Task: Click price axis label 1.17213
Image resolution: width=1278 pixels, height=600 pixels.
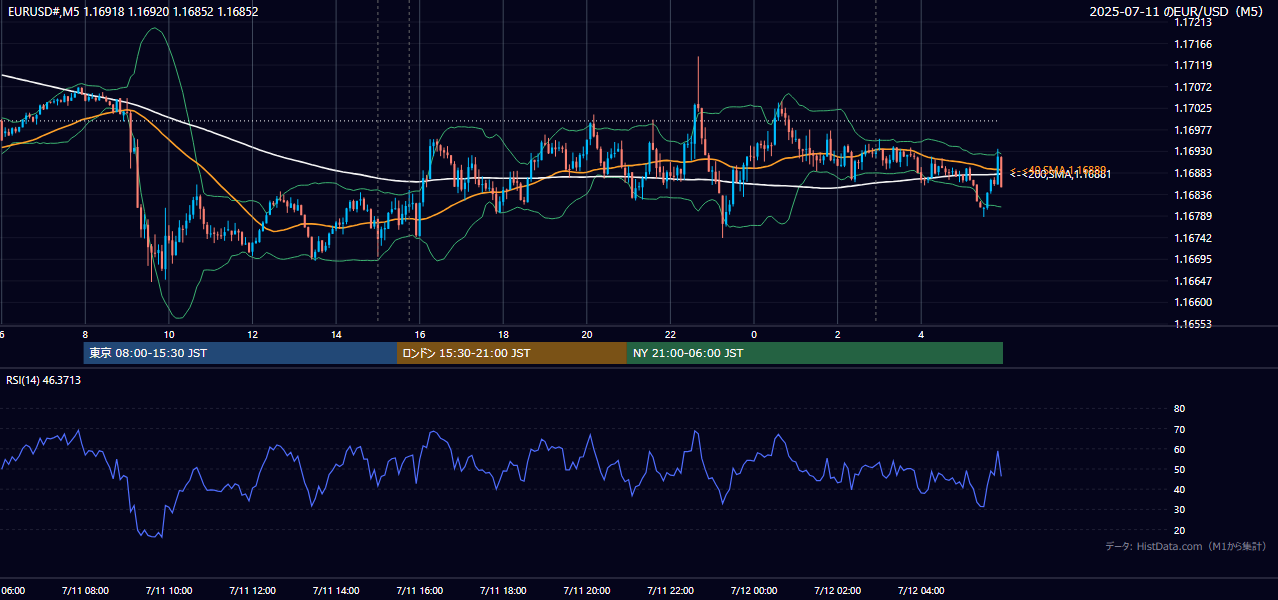Action: (1193, 23)
